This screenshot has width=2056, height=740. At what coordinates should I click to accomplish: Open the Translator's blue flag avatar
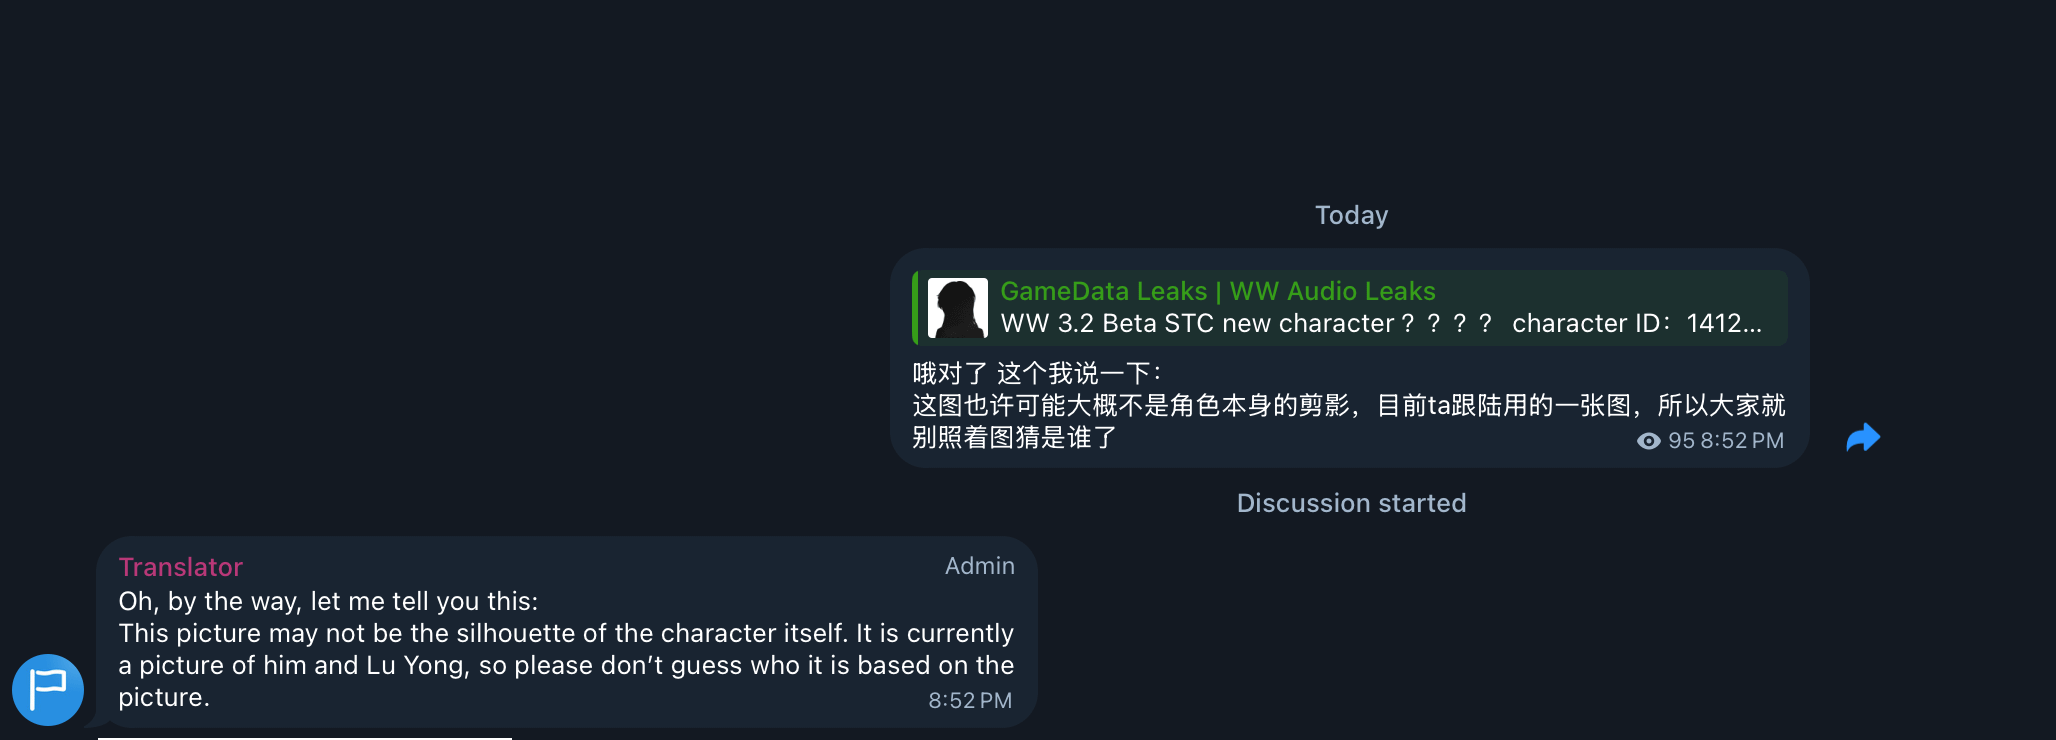(x=48, y=690)
